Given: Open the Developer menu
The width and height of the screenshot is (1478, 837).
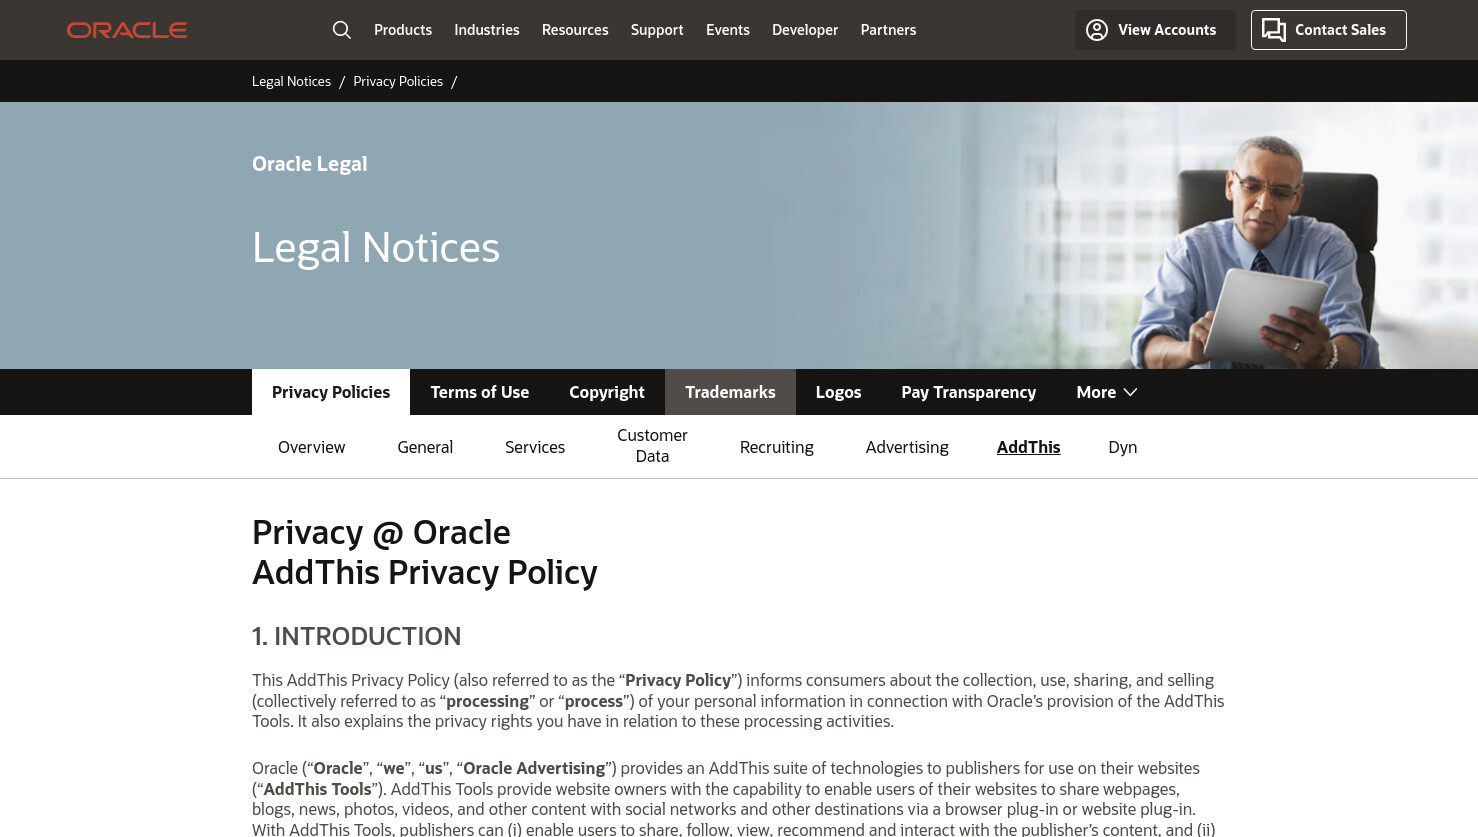Looking at the screenshot, I should click(805, 30).
